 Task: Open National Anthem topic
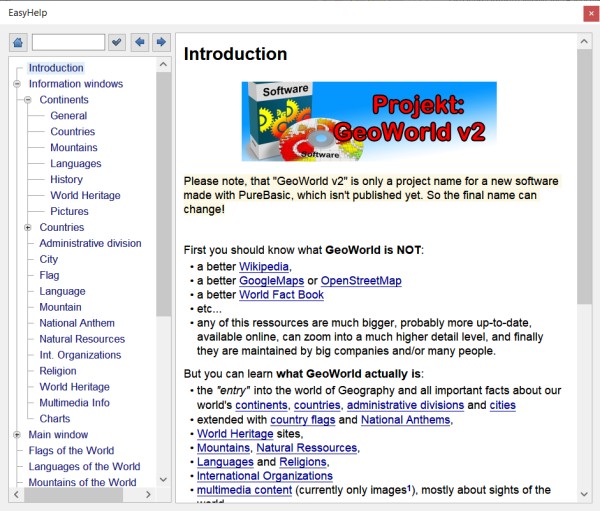[77, 323]
